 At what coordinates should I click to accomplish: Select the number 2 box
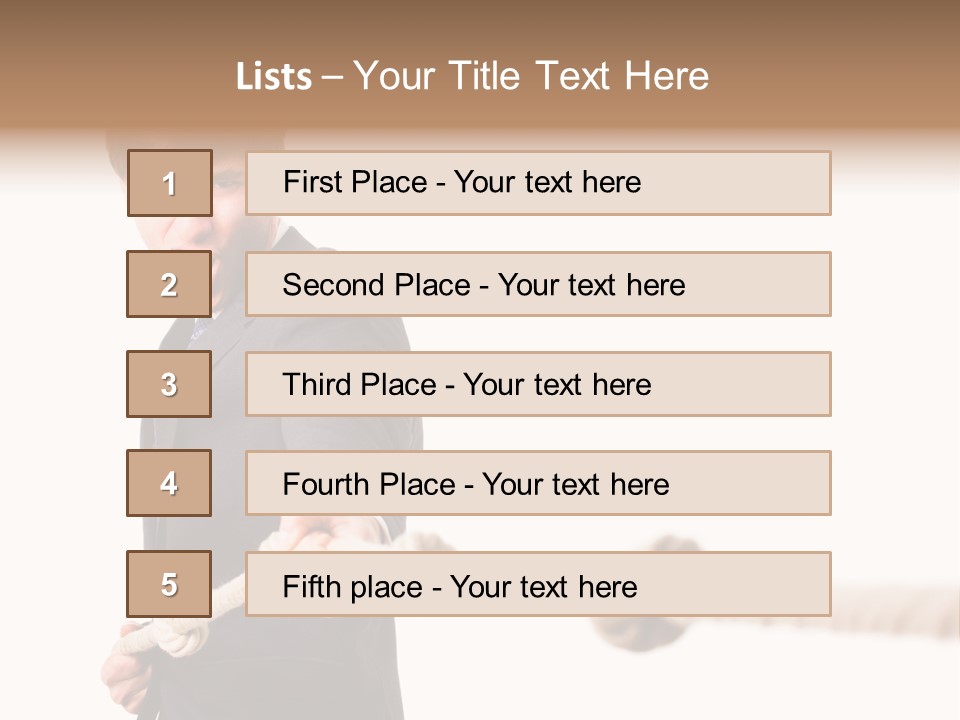[169, 284]
